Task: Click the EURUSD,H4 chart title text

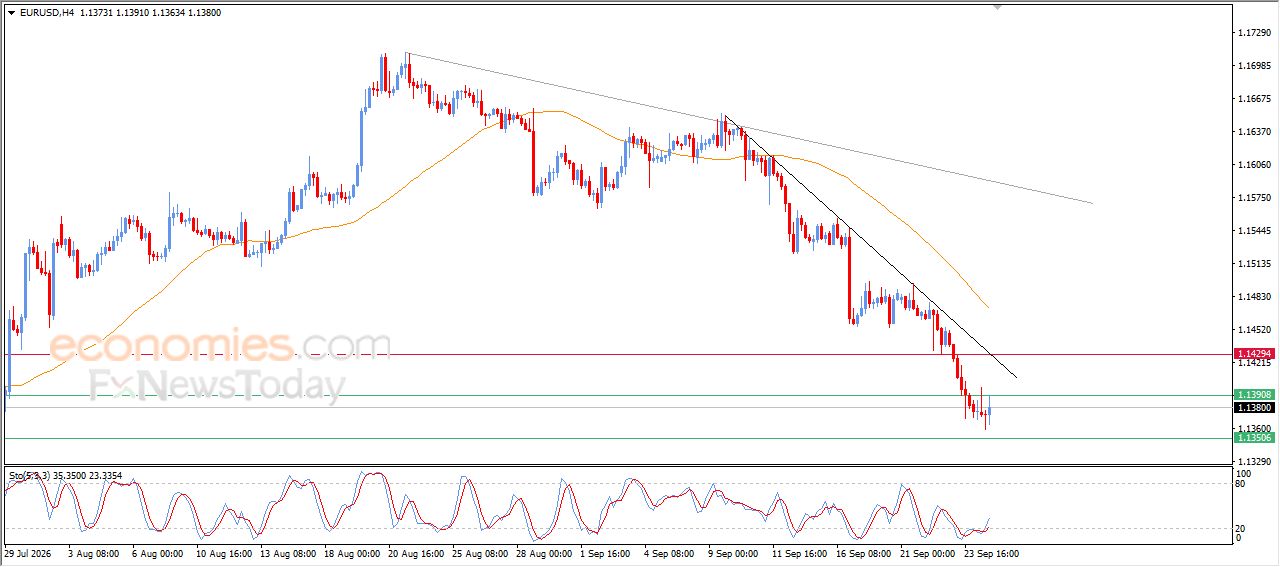Action: click(45, 13)
